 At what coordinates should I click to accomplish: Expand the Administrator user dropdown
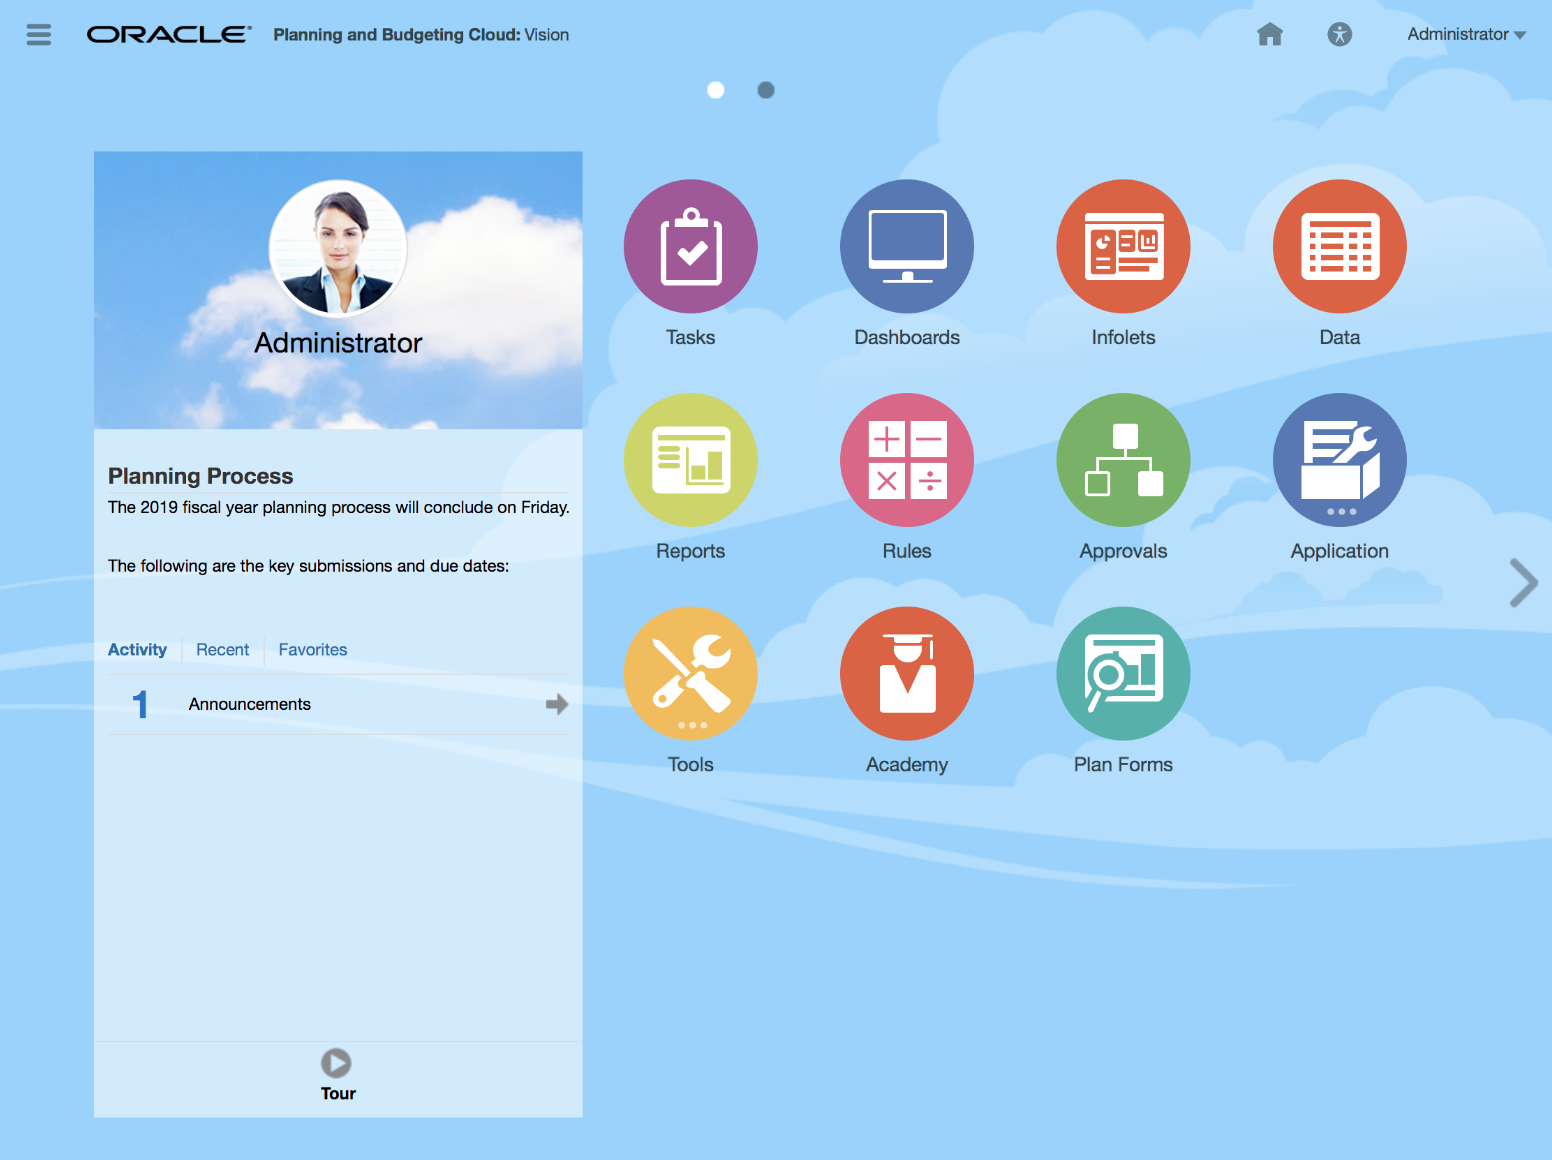[1466, 34]
